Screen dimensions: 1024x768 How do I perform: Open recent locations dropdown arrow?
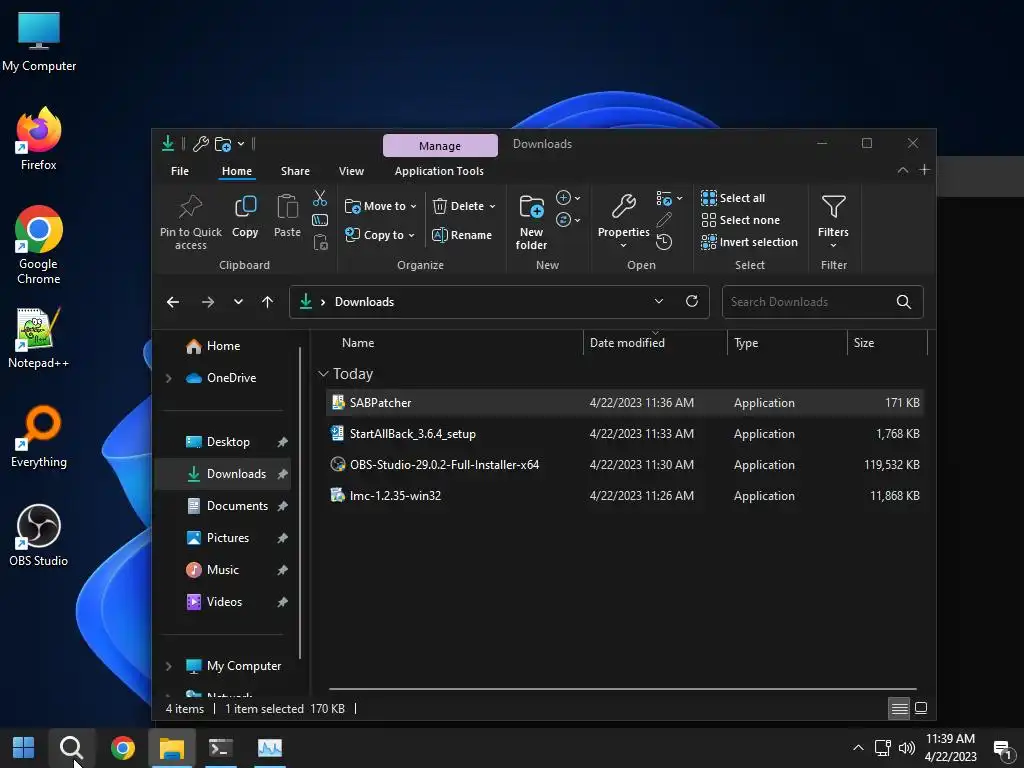coord(238,302)
